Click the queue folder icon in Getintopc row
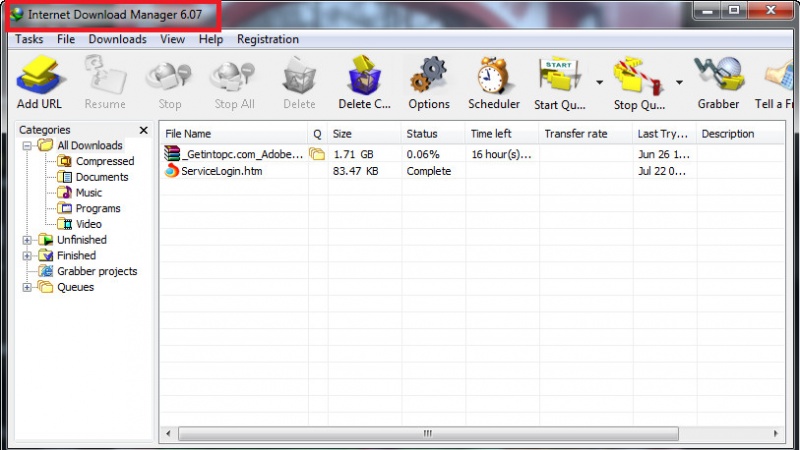 point(317,153)
